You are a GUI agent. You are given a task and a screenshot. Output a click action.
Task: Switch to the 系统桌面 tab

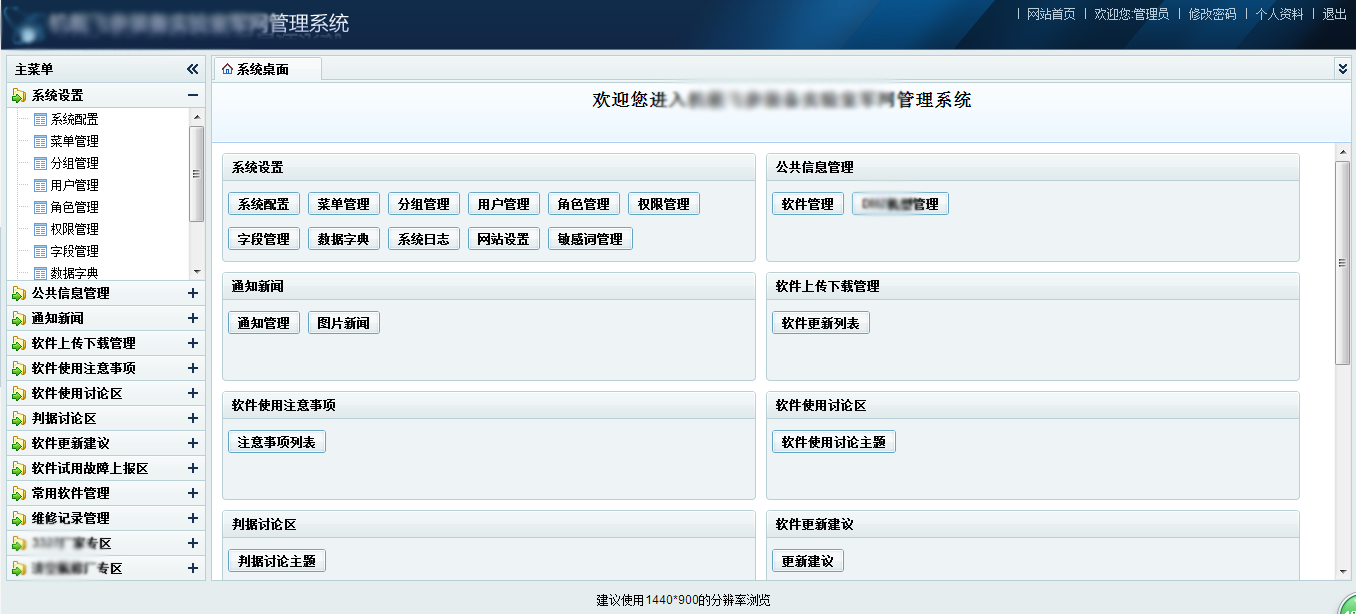pyautogui.click(x=263, y=69)
